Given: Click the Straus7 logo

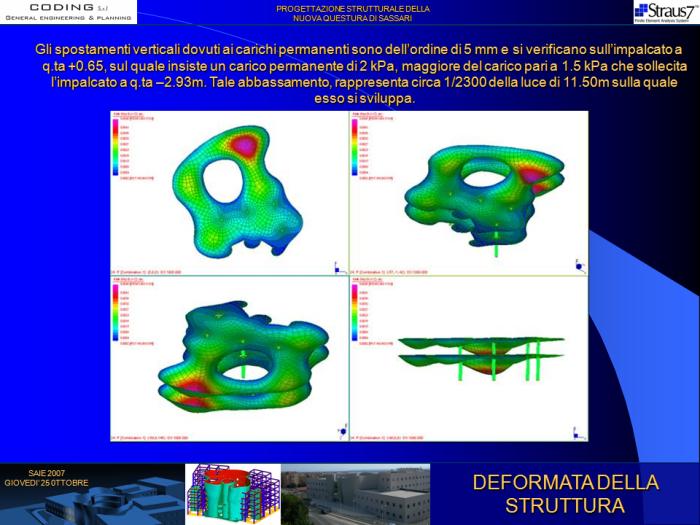Looking at the screenshot, I should [x=665, y=12].
